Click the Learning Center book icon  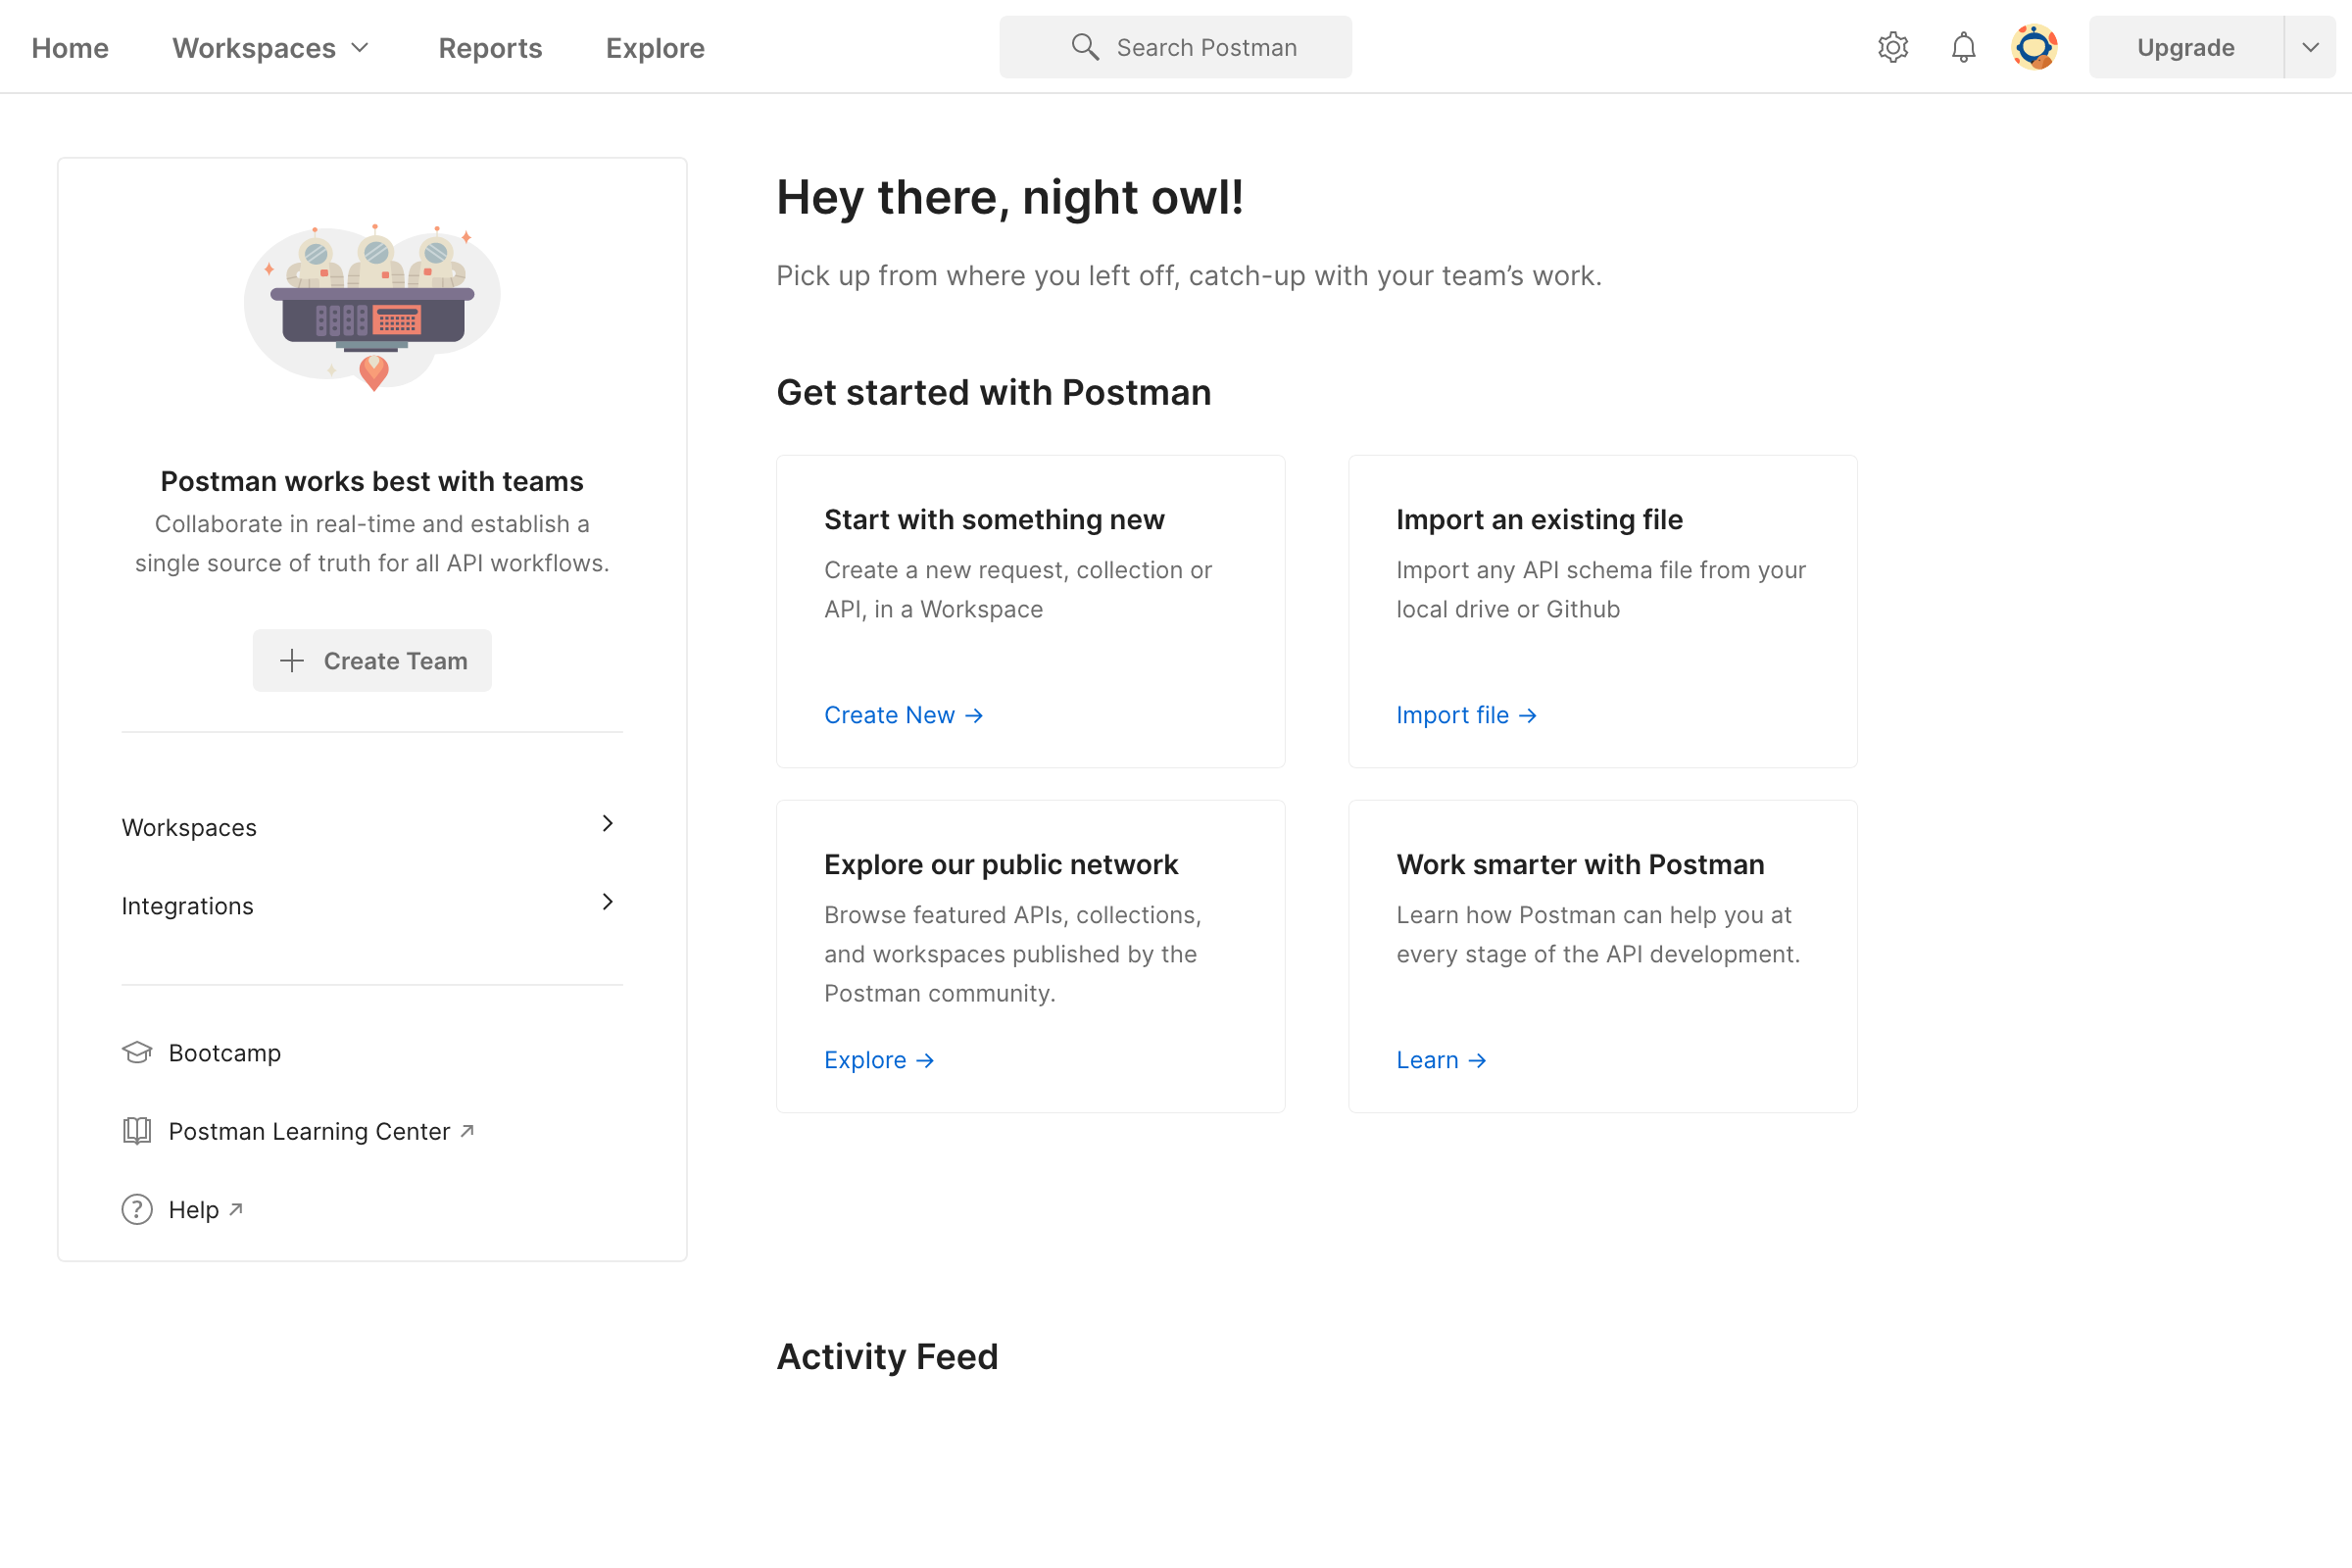[137, 1131]
